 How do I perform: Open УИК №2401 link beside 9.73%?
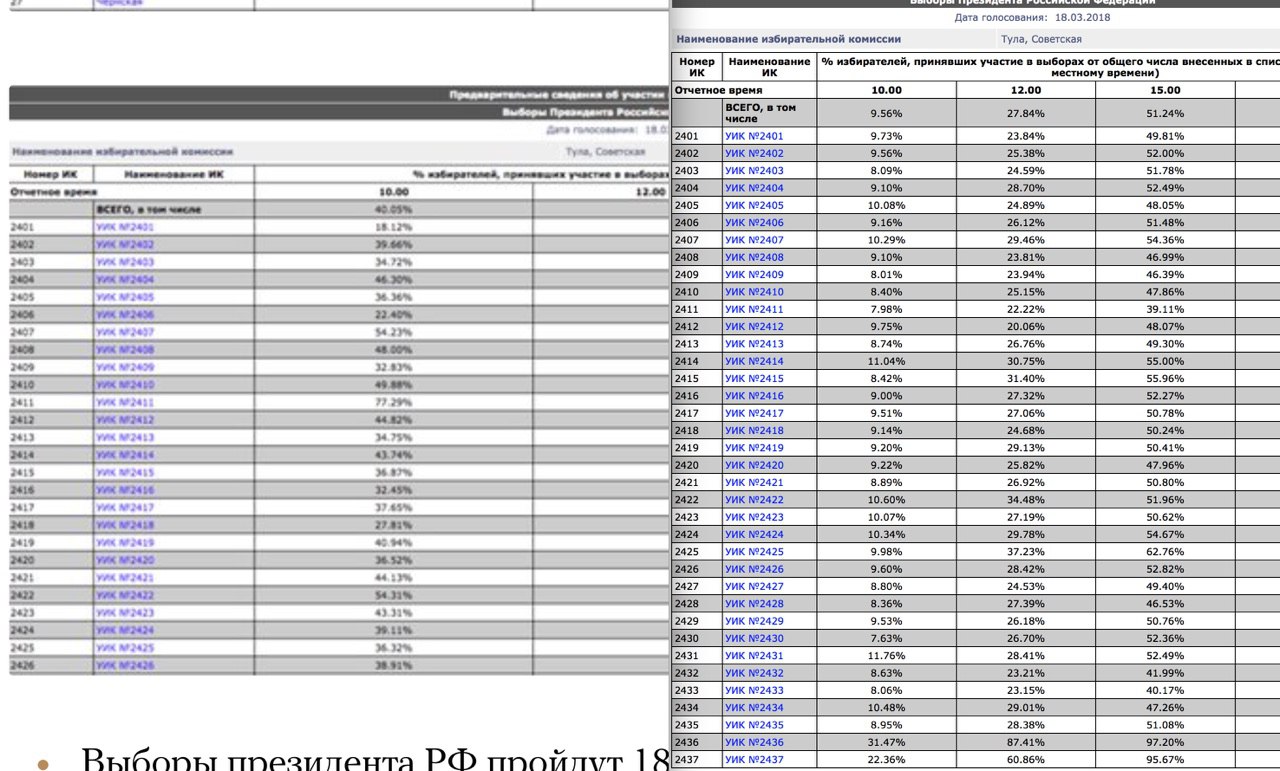[x=754, y=135]
